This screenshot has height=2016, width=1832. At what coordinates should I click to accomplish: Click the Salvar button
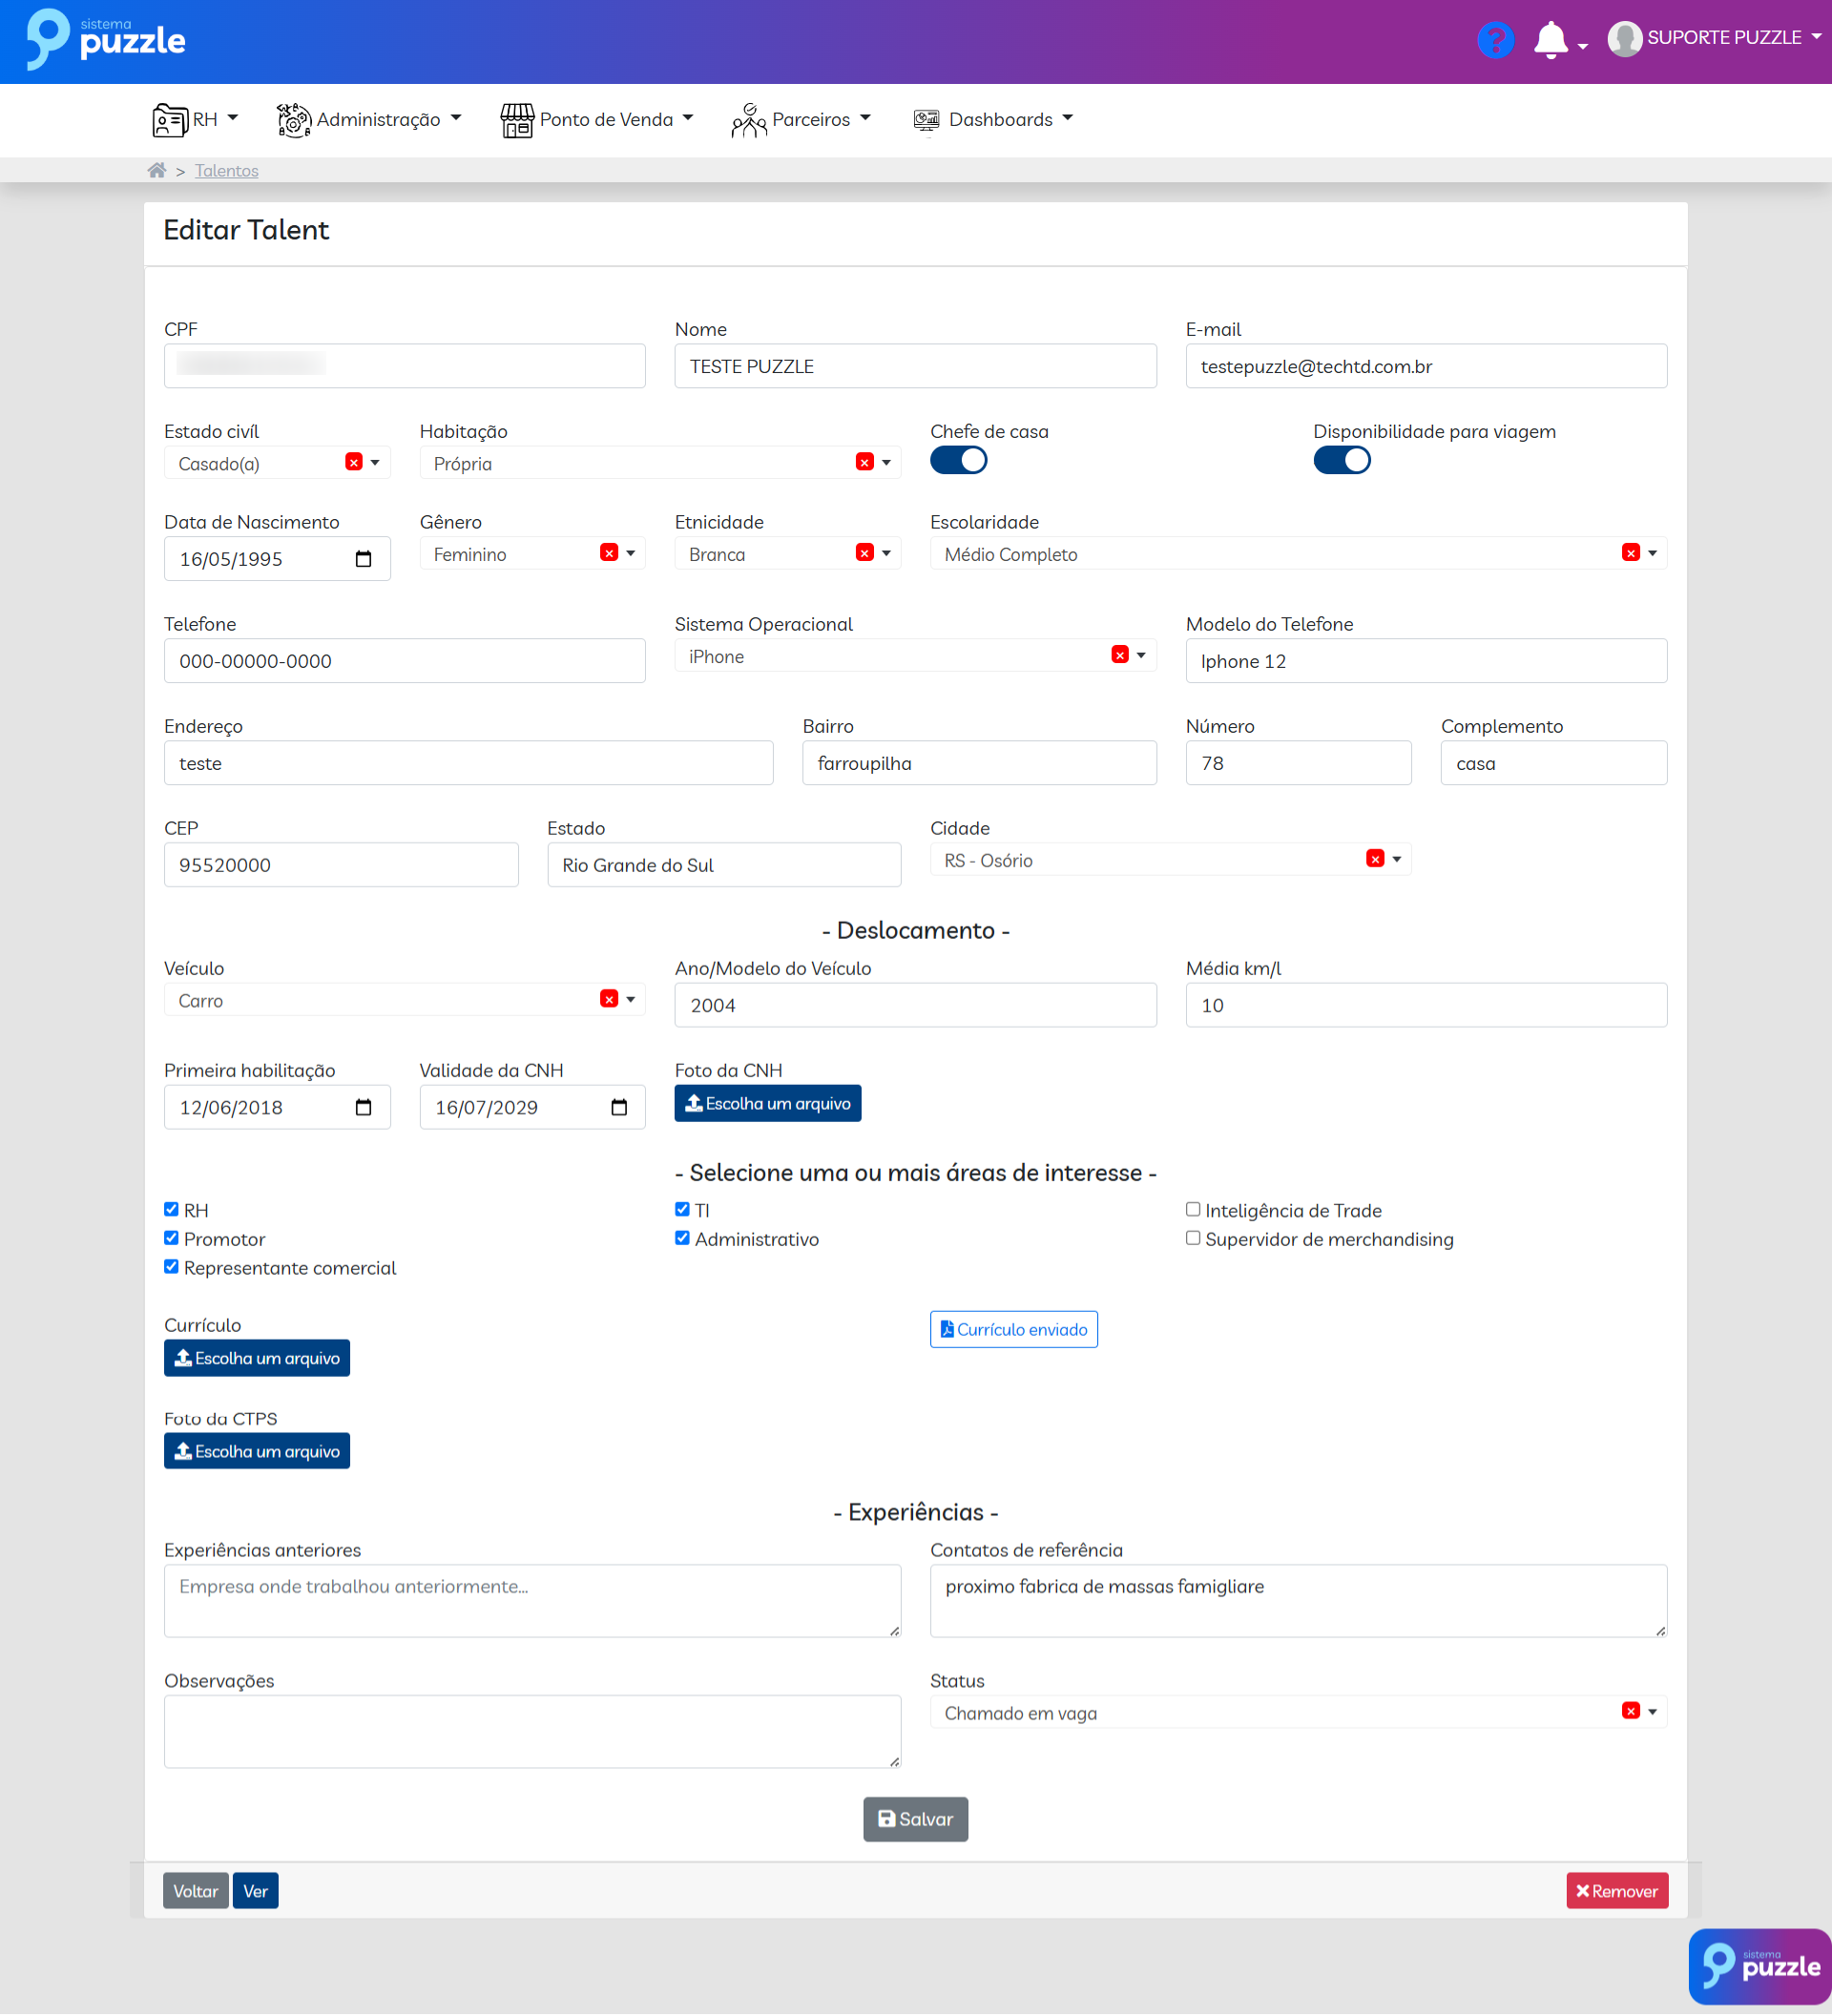(x=915, y=1819)
